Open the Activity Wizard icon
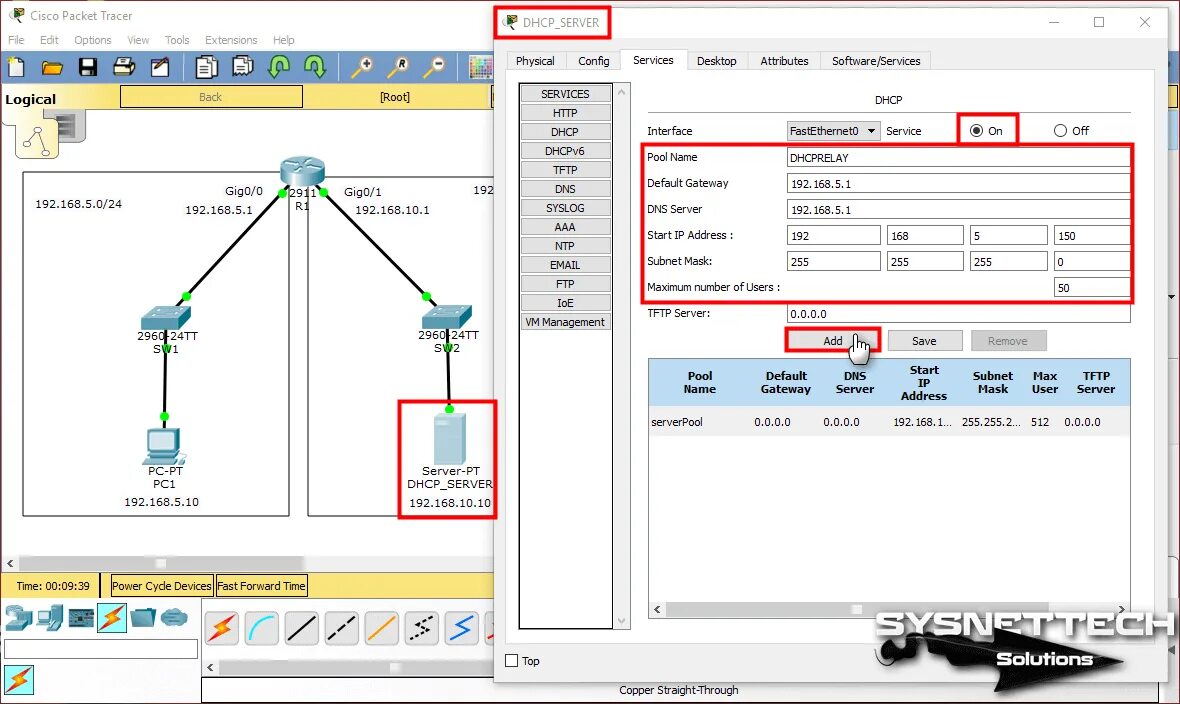1180x704 pixels. tap(160, 68)
